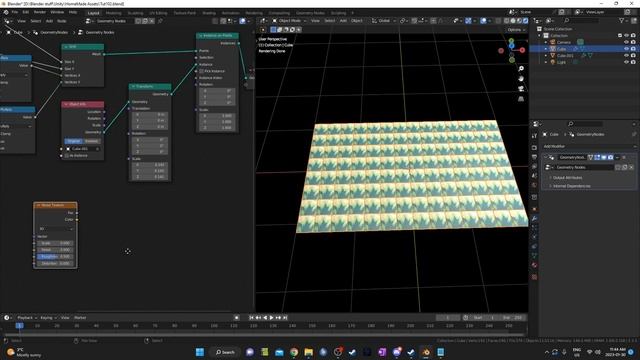Image resolution: width=640 pixels, height=360 pixels.
Task: Toggle As Instance checkbox on Object Info
Action: click(x=67, y=156)
